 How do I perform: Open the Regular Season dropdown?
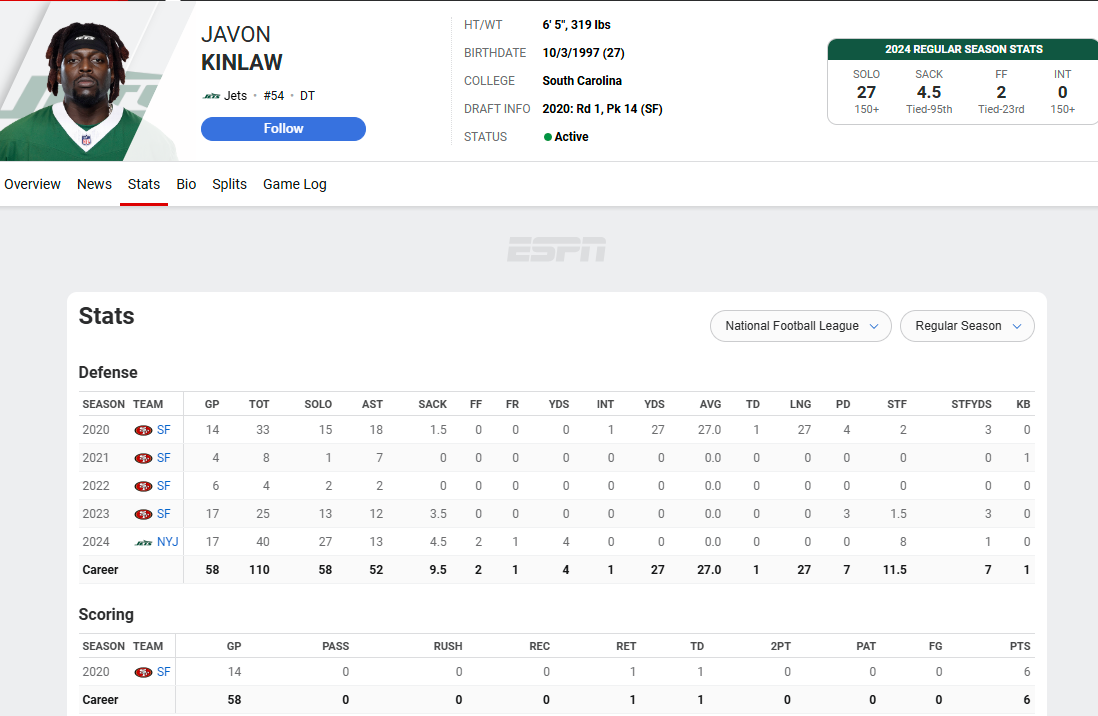967,326
